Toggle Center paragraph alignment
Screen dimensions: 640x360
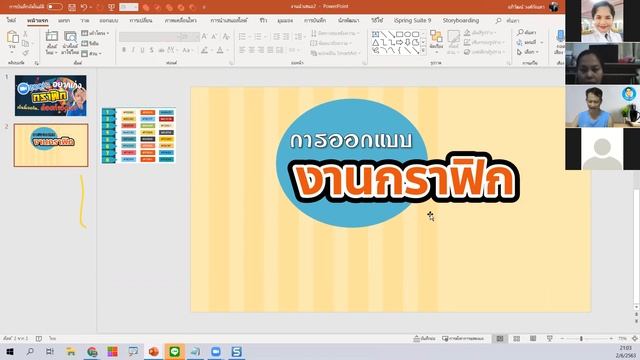252,50
